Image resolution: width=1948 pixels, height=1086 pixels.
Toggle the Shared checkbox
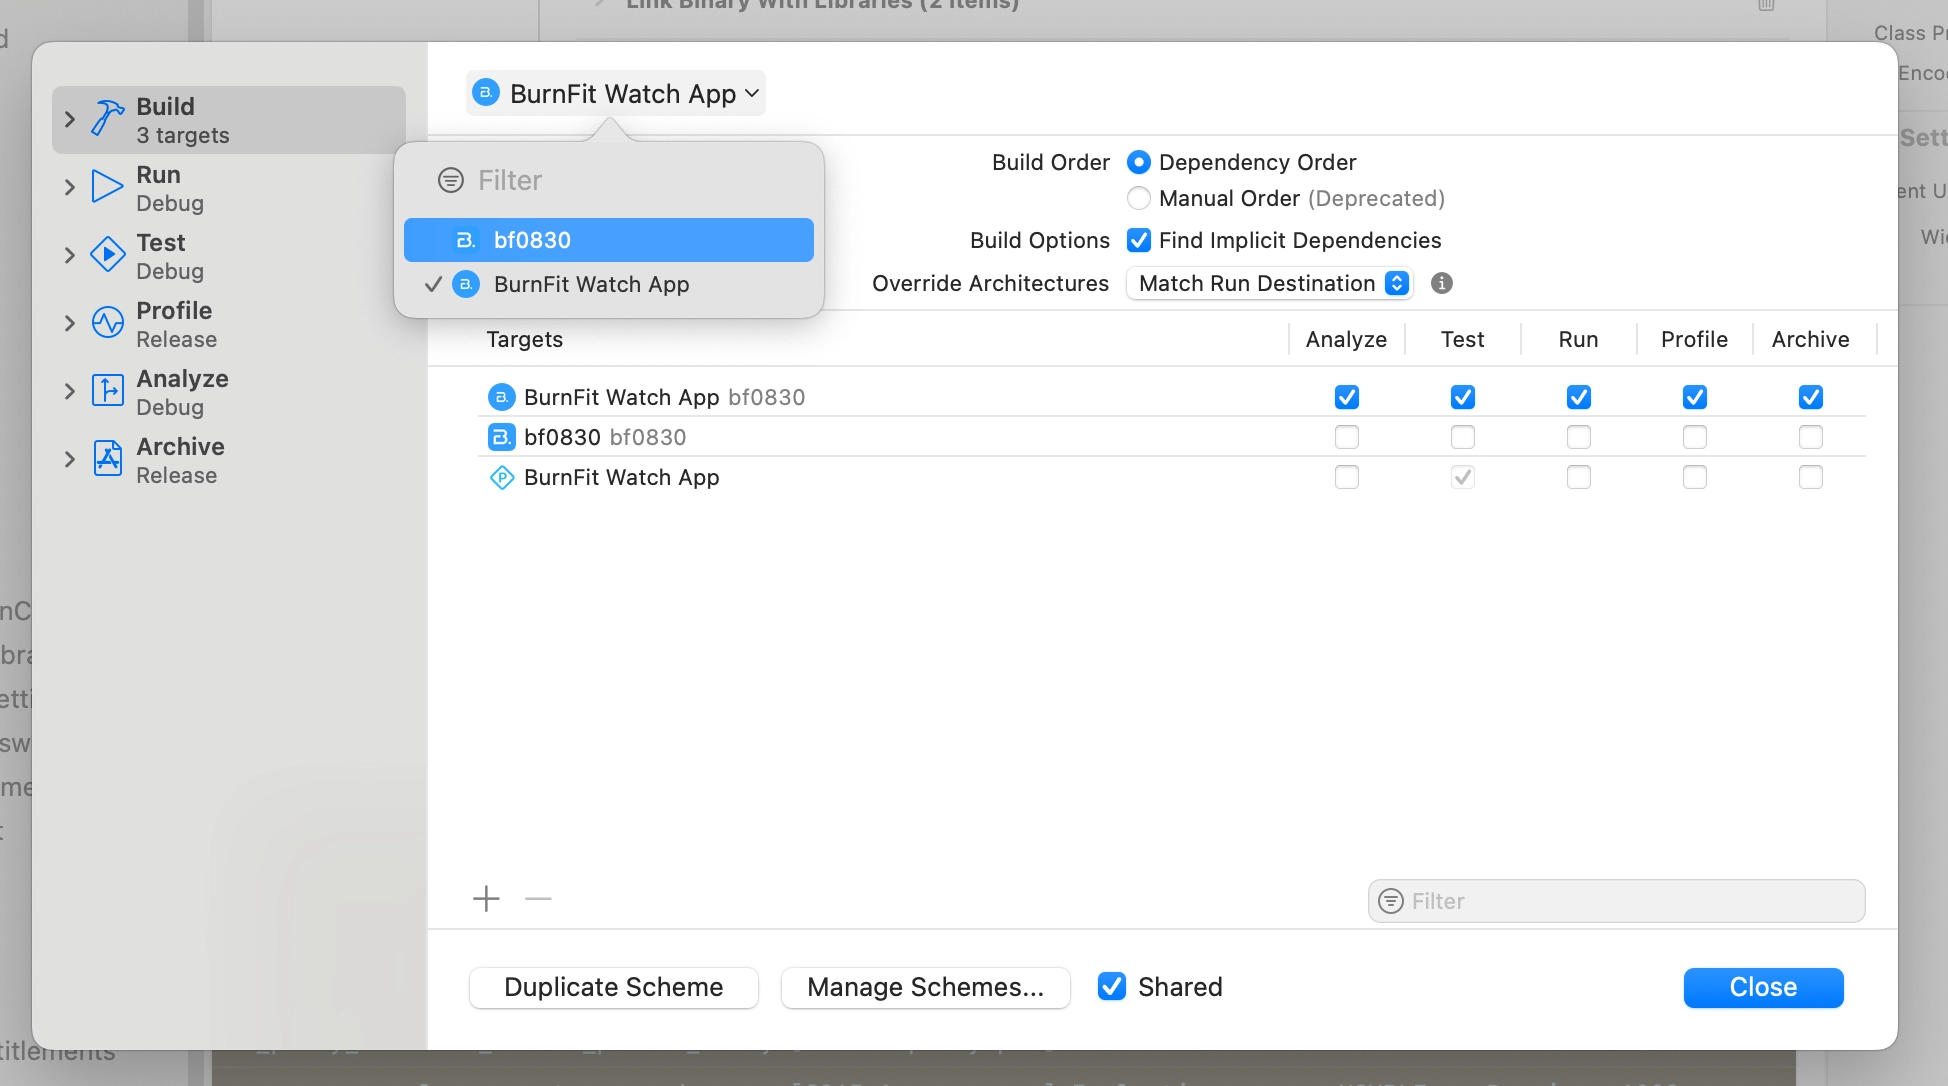point(1111,987)
